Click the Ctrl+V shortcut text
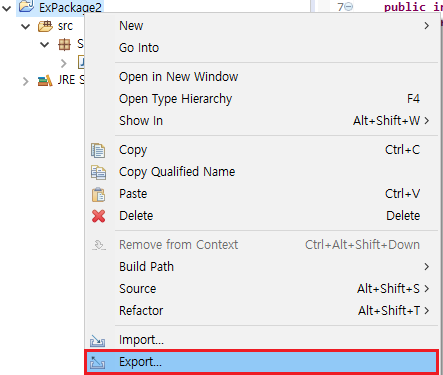The height and width of the screenshot is (375, 443). click(x=402, y=194)
